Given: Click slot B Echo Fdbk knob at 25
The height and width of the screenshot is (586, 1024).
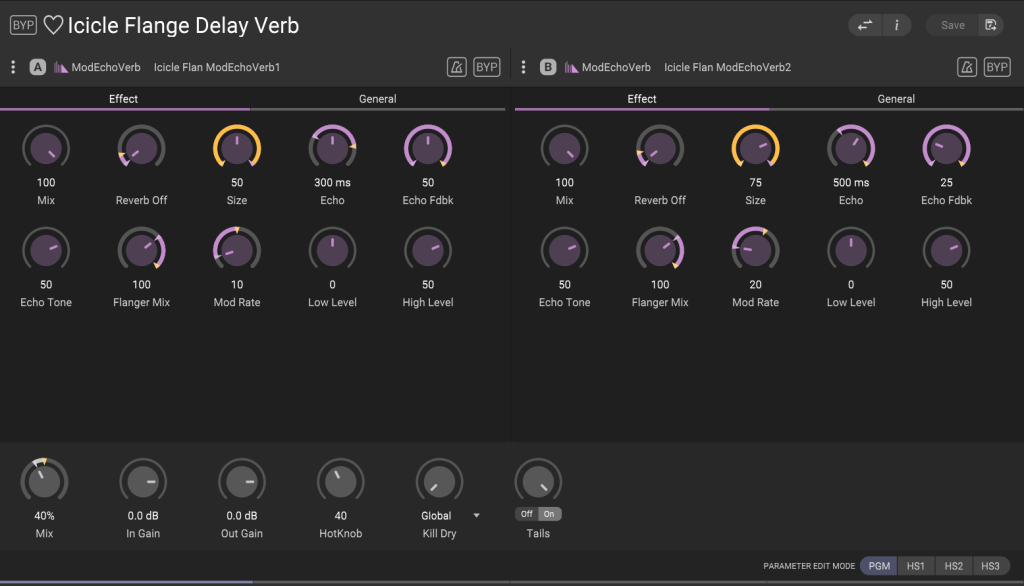Looking at the screenshot, I should click(946, 148).
